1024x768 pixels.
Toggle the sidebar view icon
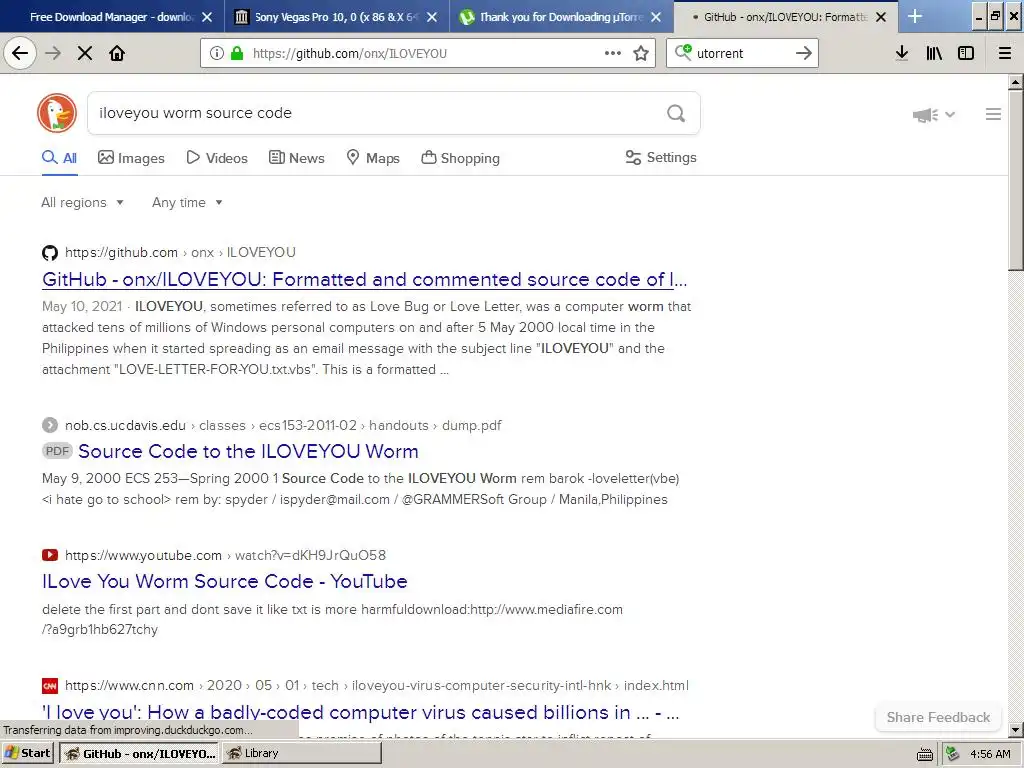point(966,54)
